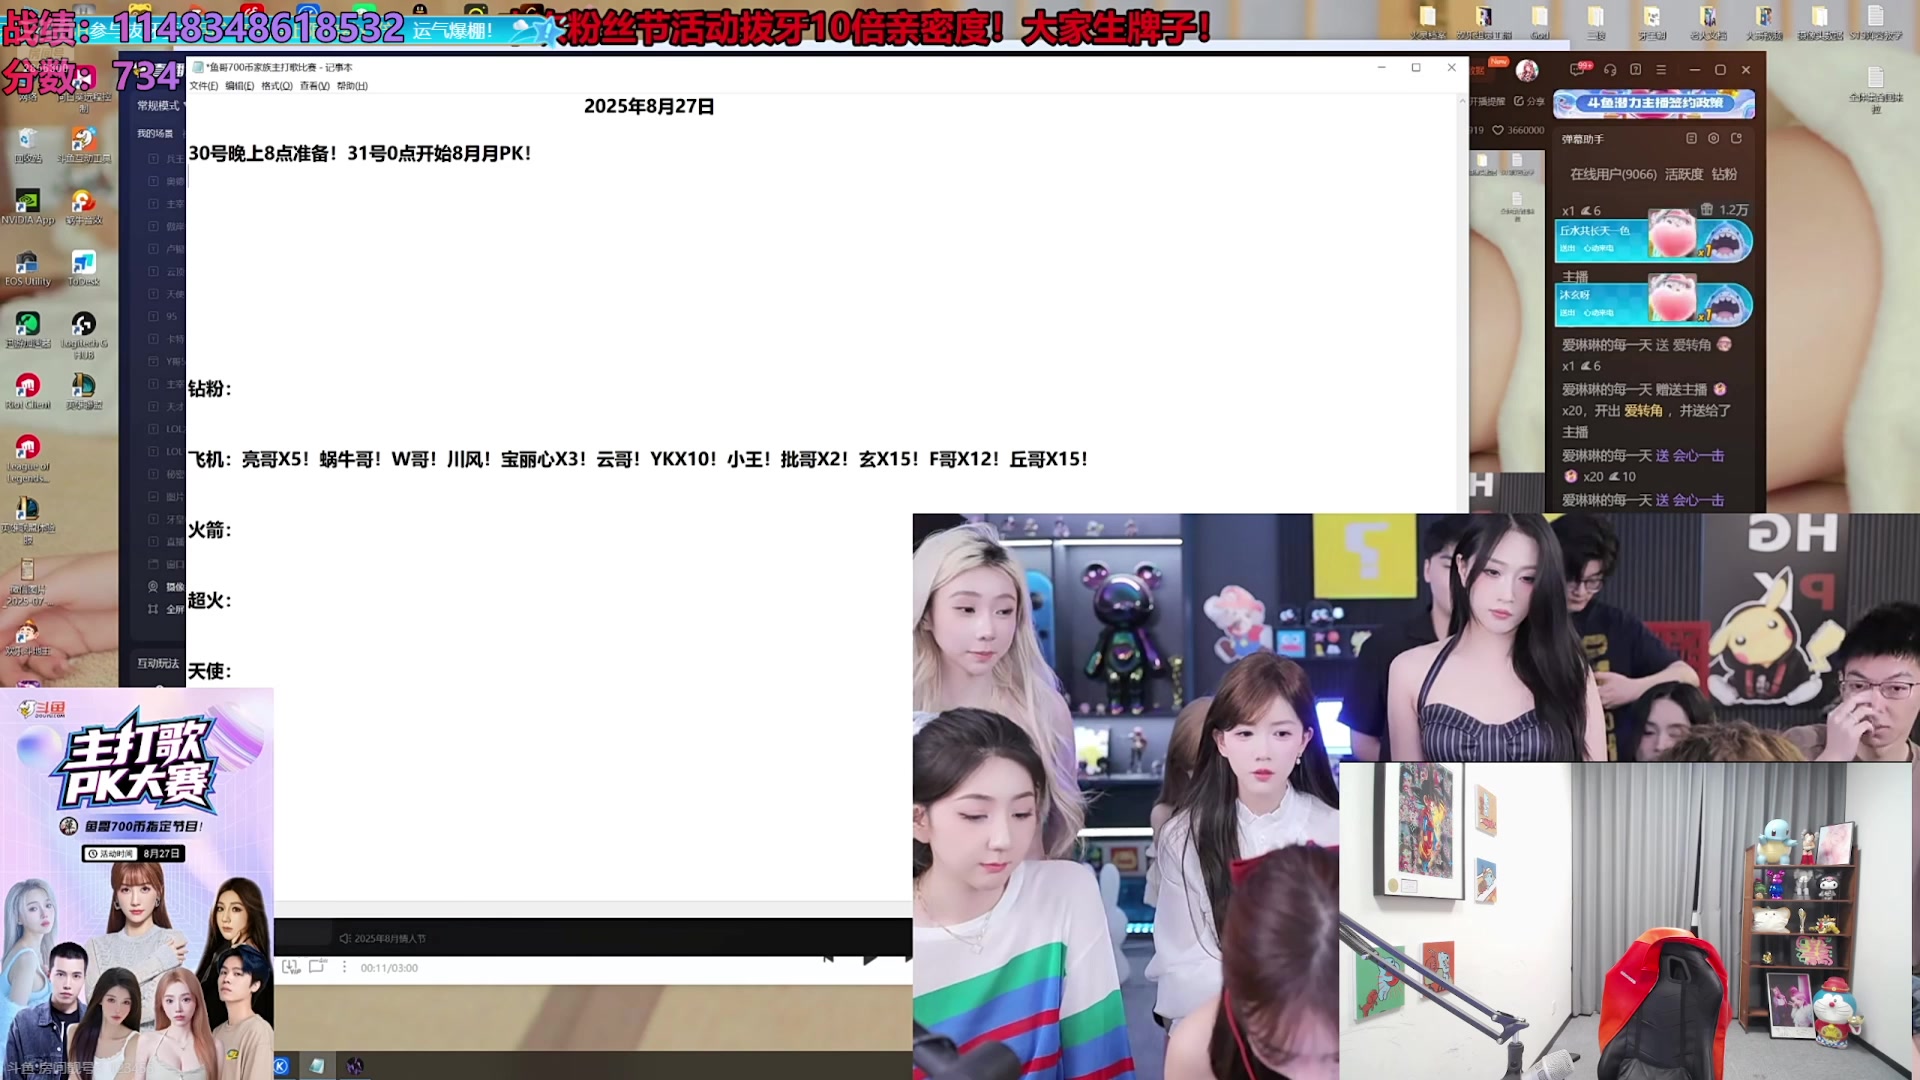The width and height of the screenshot is (1920, 1080).
Task: Open the 帮助(H) menu in Notepad
Action: [352, 86]
